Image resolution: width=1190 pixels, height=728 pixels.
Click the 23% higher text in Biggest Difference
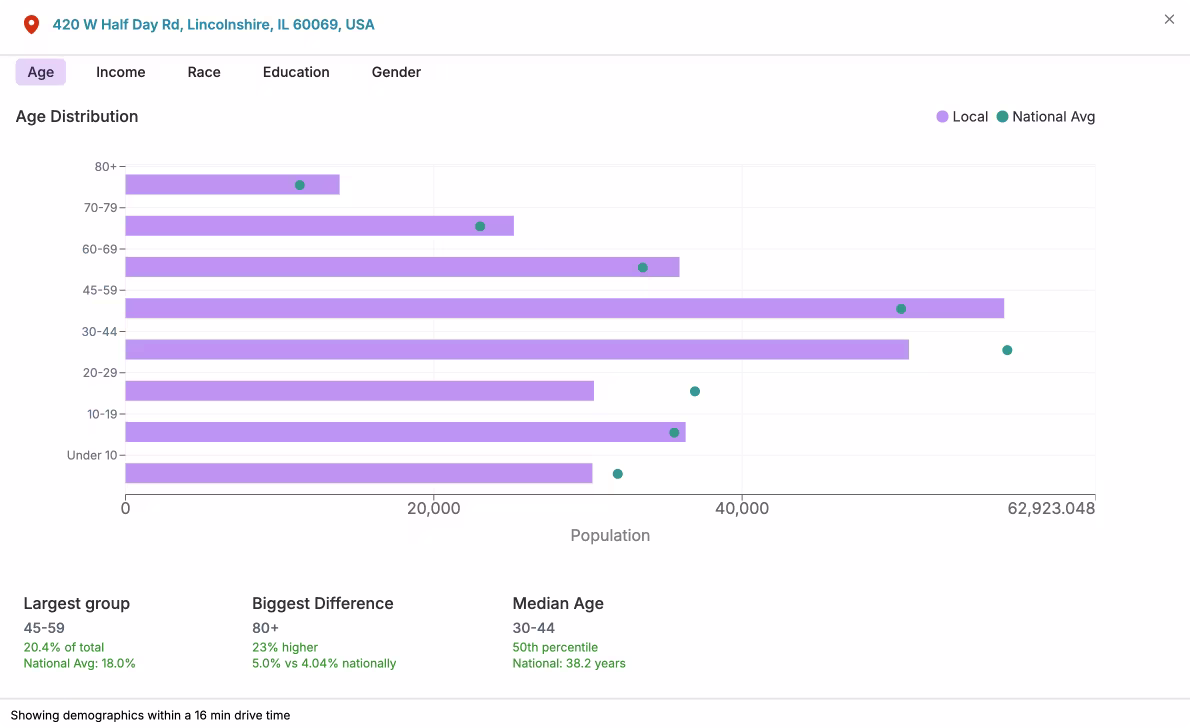[285, 647]
